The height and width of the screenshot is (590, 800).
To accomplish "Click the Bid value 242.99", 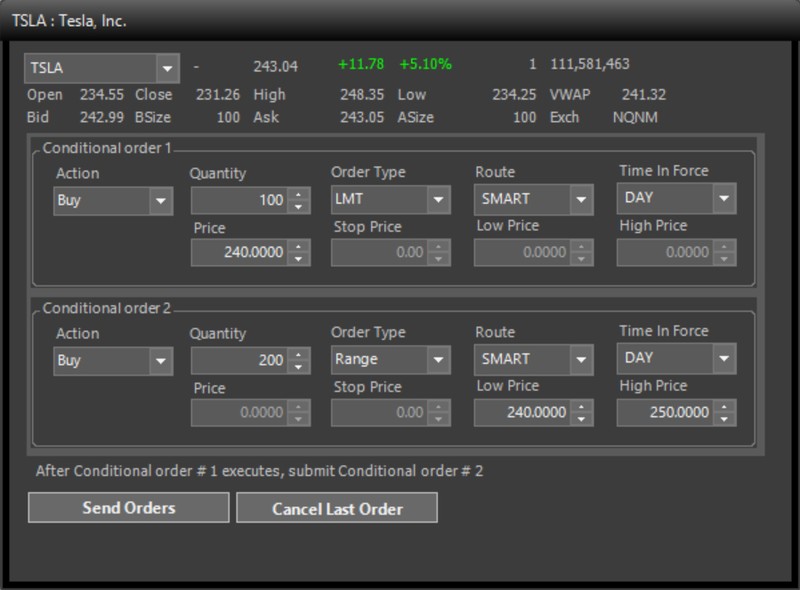I will click(102, 117).
